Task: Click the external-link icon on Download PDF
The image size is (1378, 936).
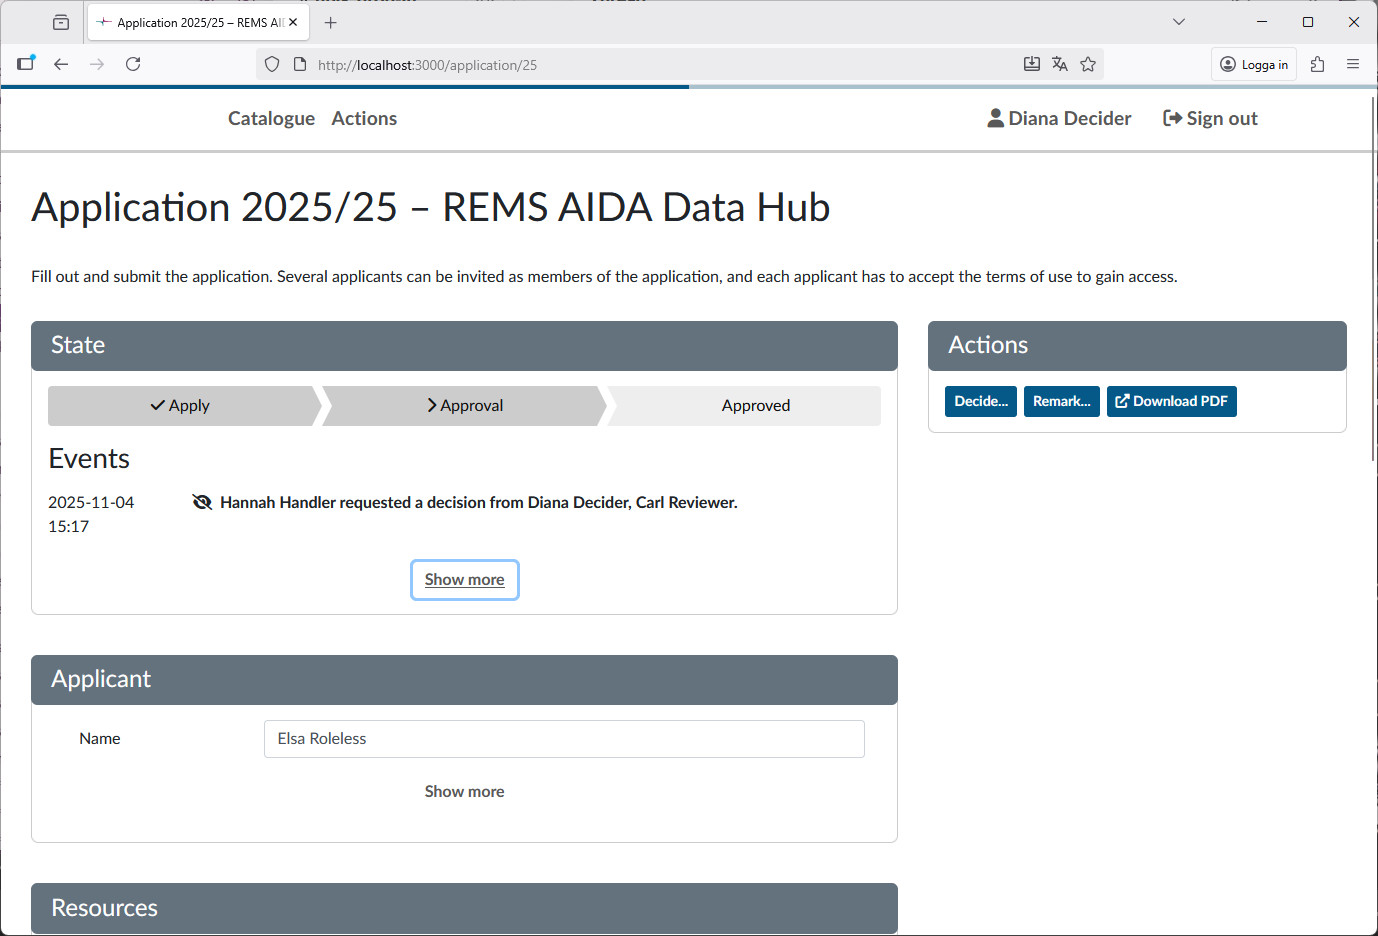Action: pyautogui.click(x=1122, y=401)
